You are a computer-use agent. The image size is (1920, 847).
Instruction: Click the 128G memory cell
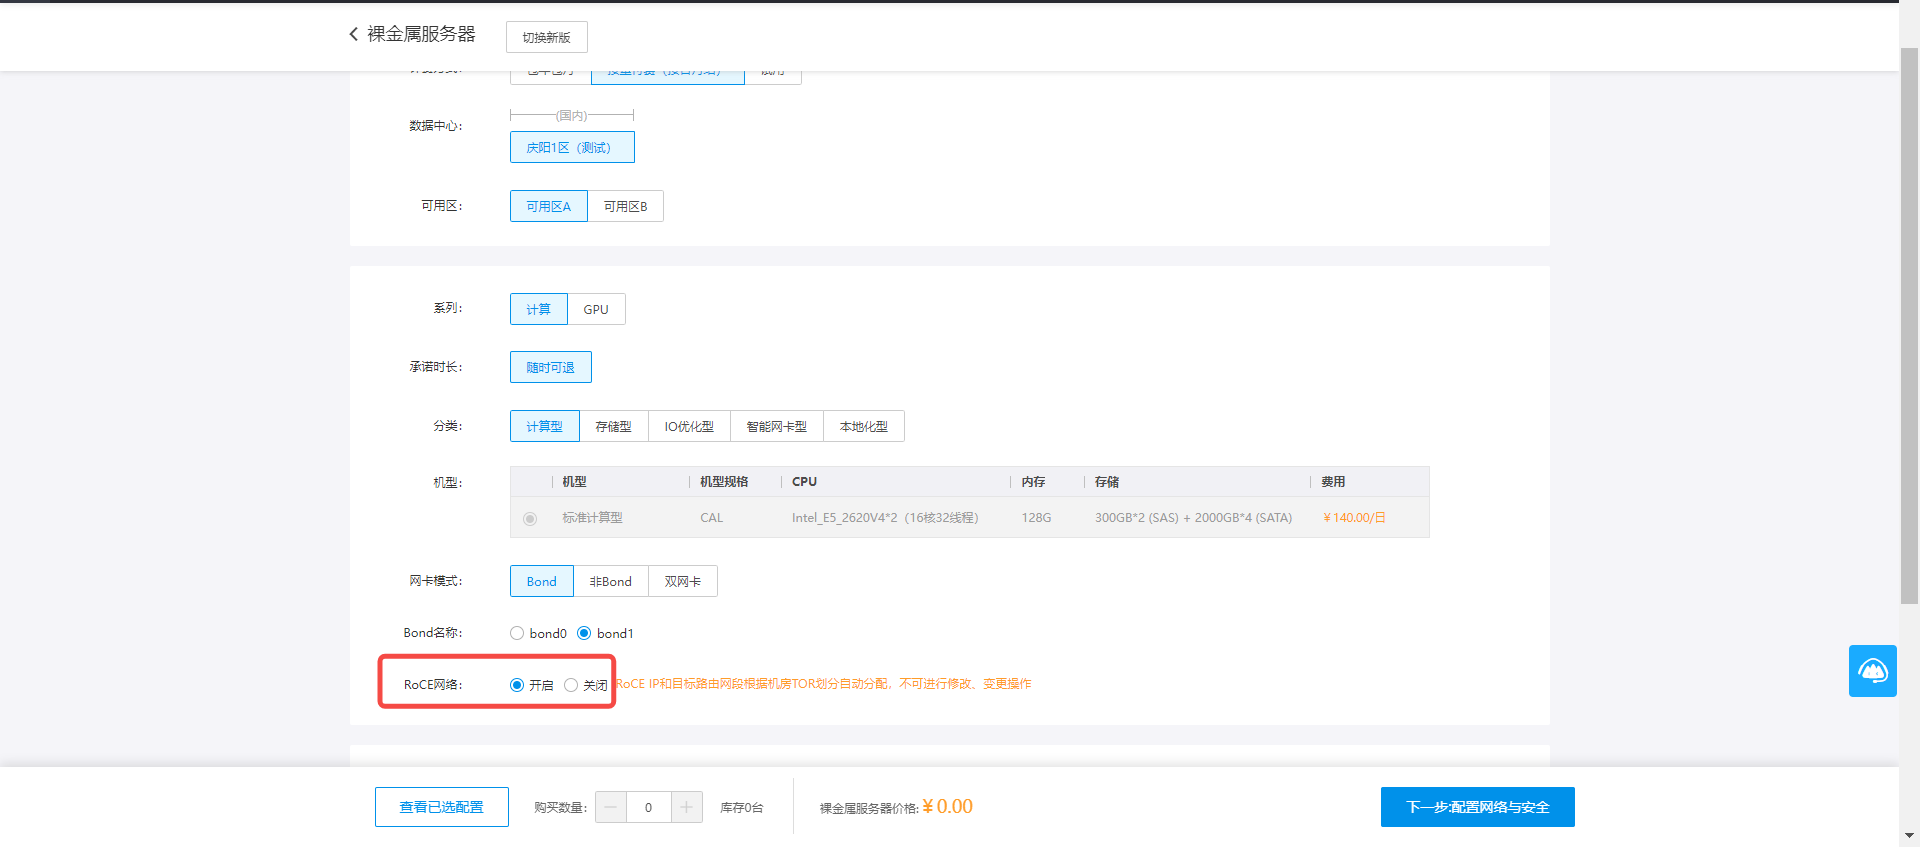coord(1036,518)
